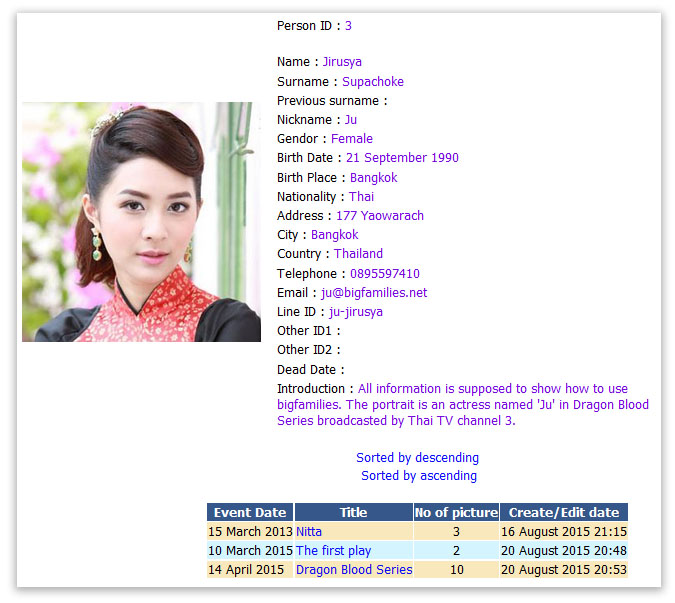Screen dimensions: 675x603
Task: Click the Person ID value '3'
Action: point(348,26)
